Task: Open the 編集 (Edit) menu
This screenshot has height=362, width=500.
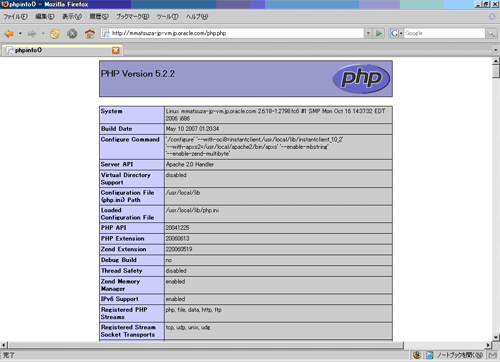Action: tap(45, 16)
